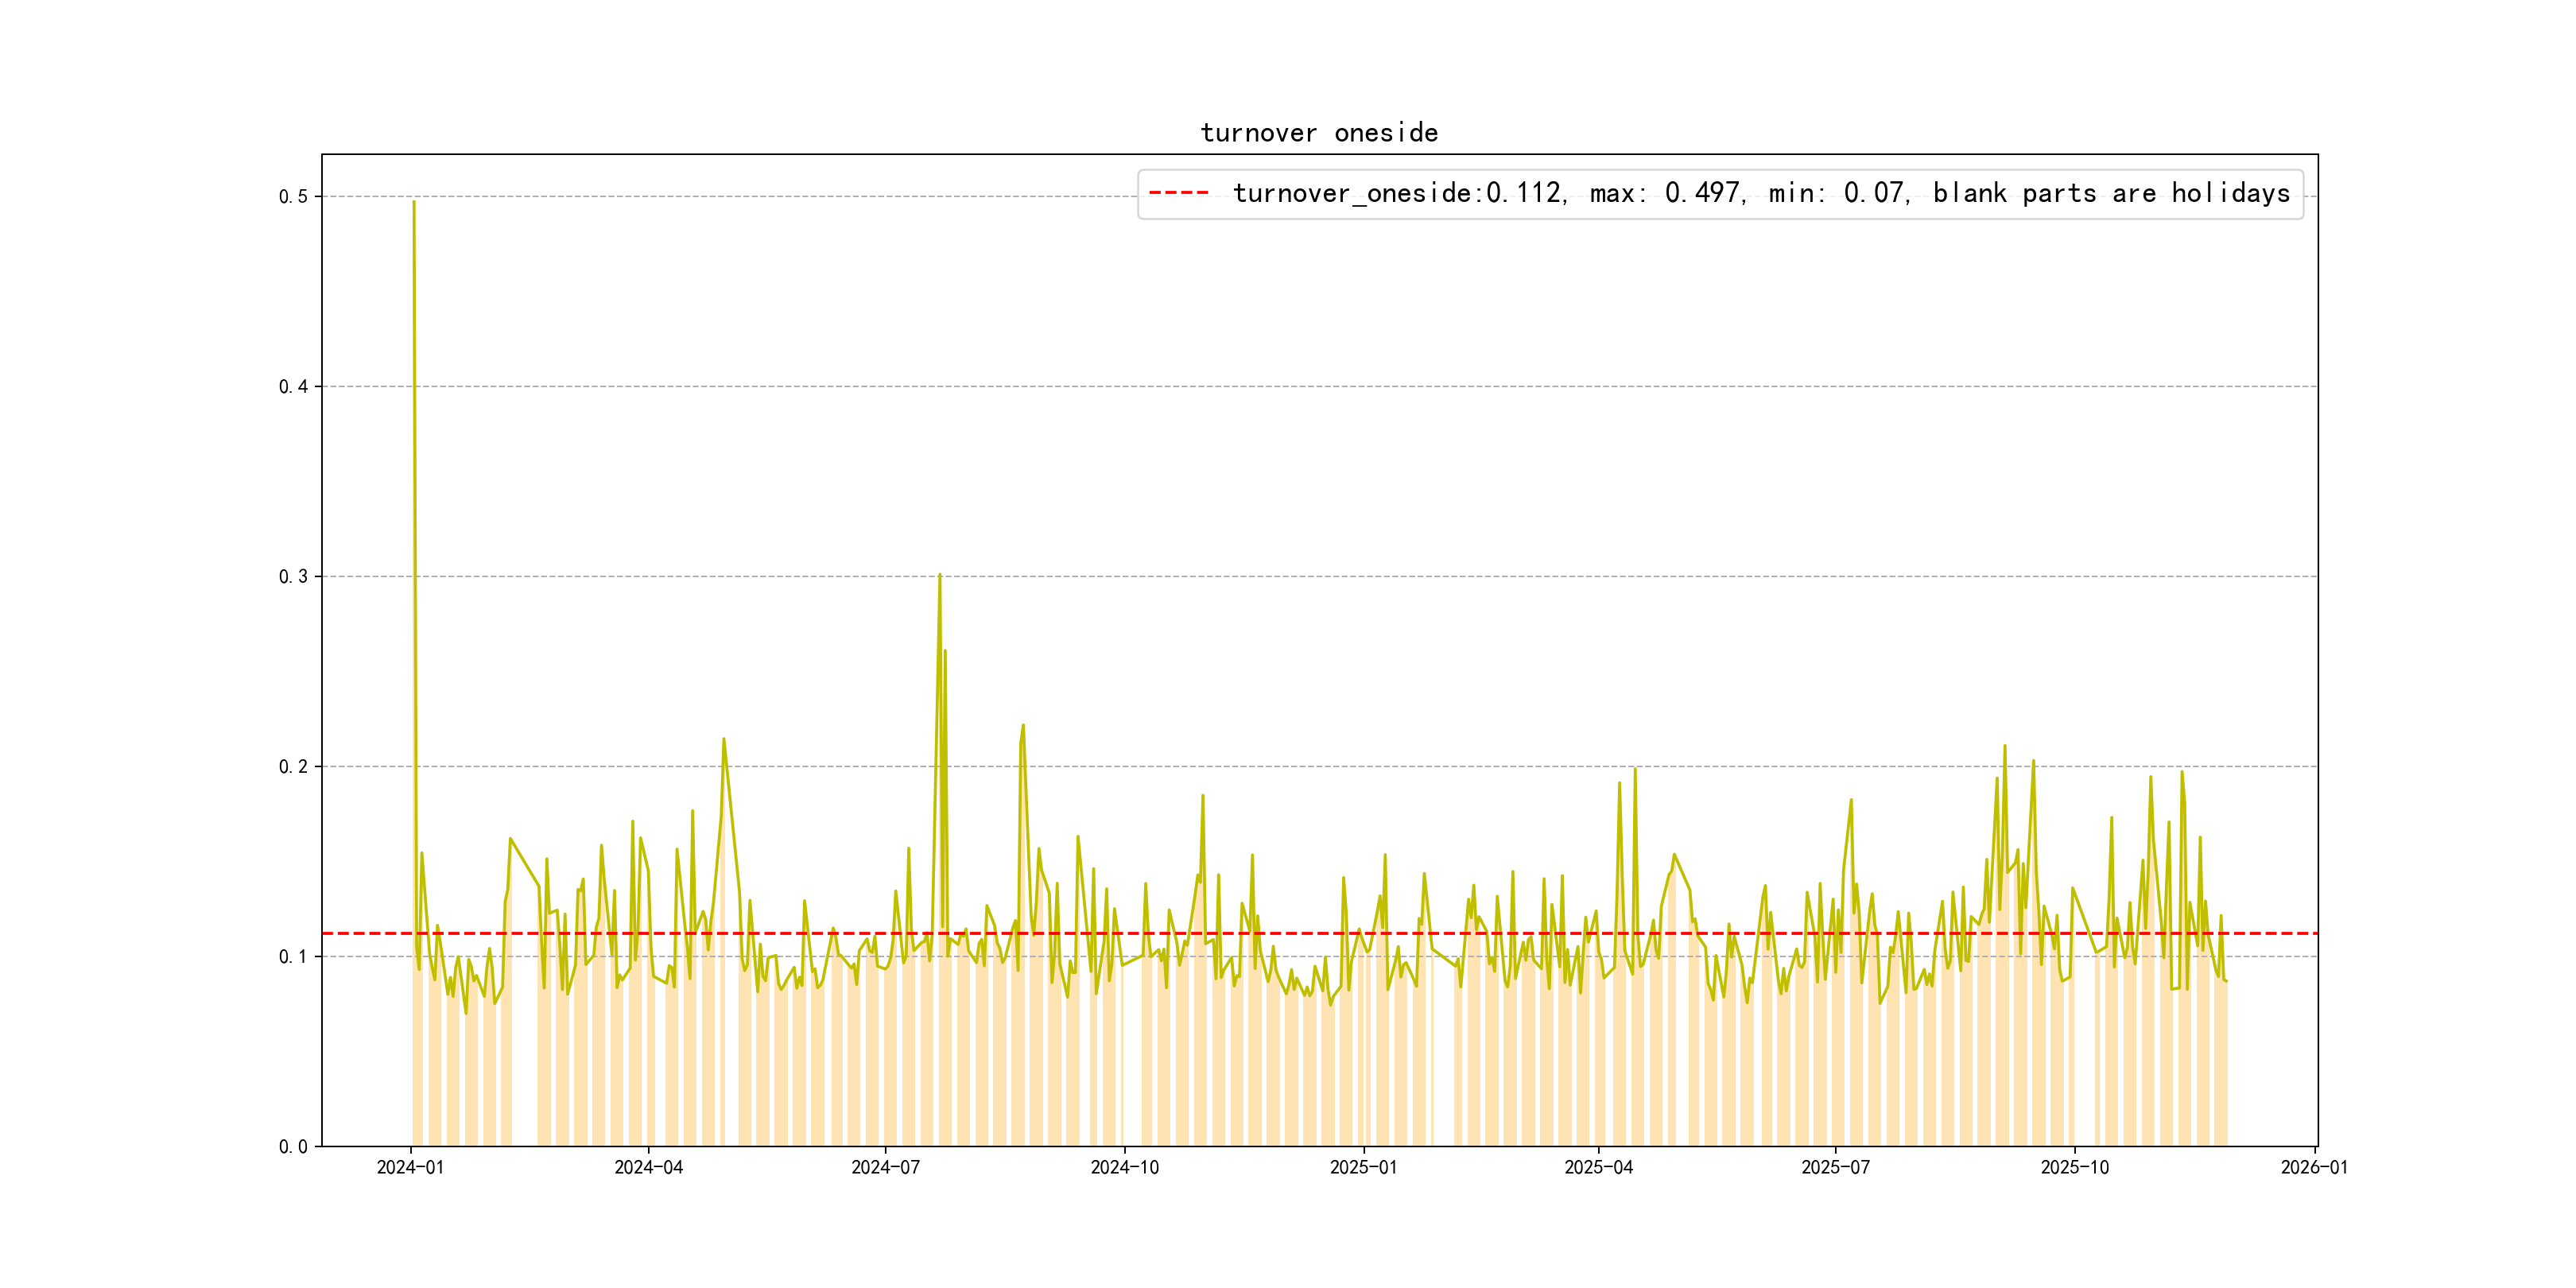Click the legend text 'turnover_oneside:0.112'
2576x1288 pixels.
click(x=1397, y=193)
